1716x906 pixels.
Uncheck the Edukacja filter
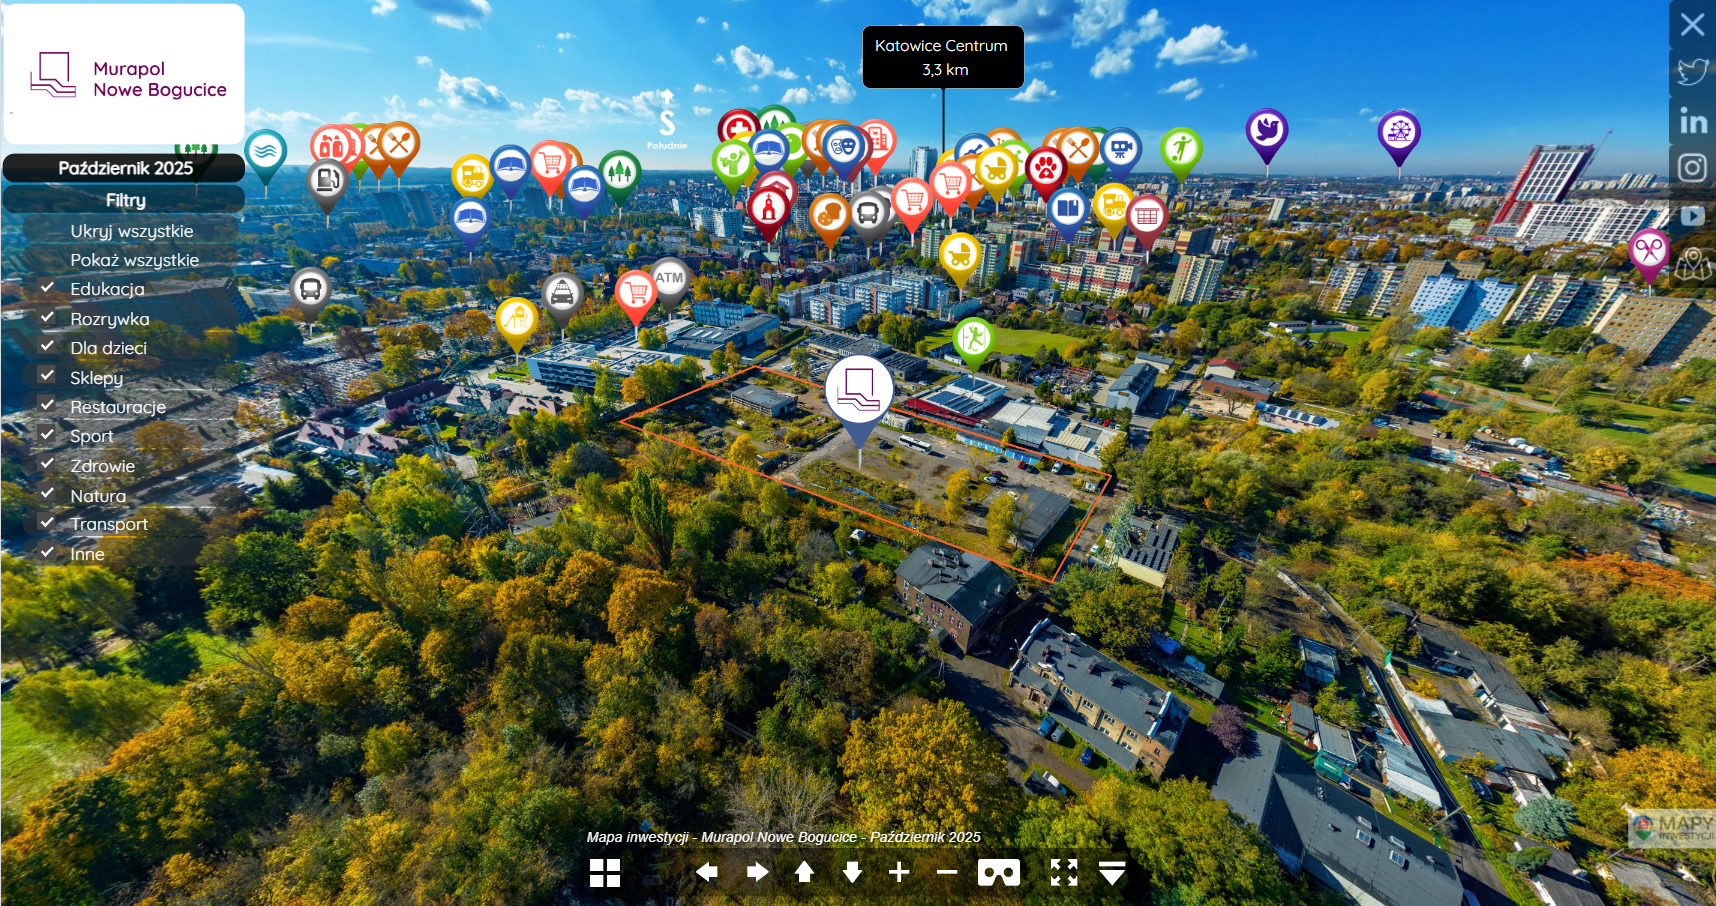[x=47, y=288]
